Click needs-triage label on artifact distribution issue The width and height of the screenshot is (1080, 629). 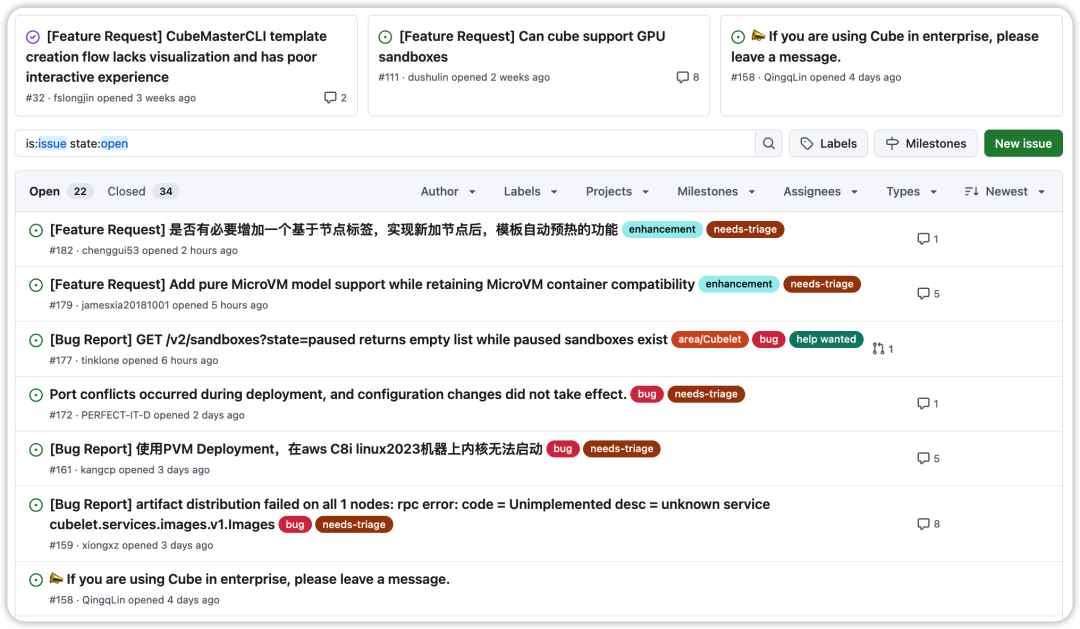pyautogui.click(x=354, y=524)
